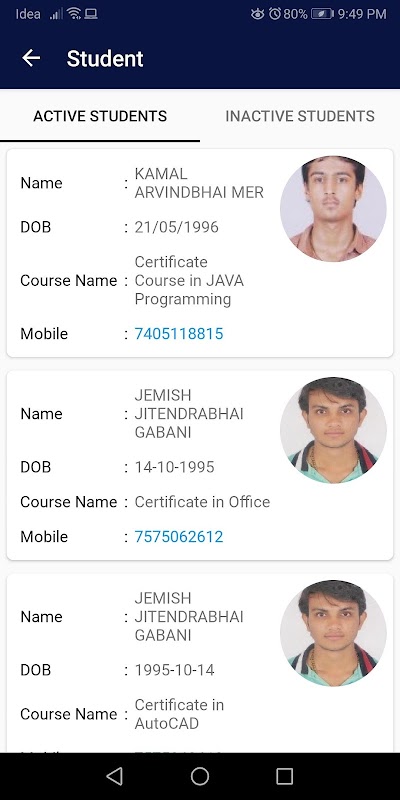Tap the Wi-Fi icon in status bar
Image resolution: width=400 pixels, height=800 pixels.
coord(74,14)
